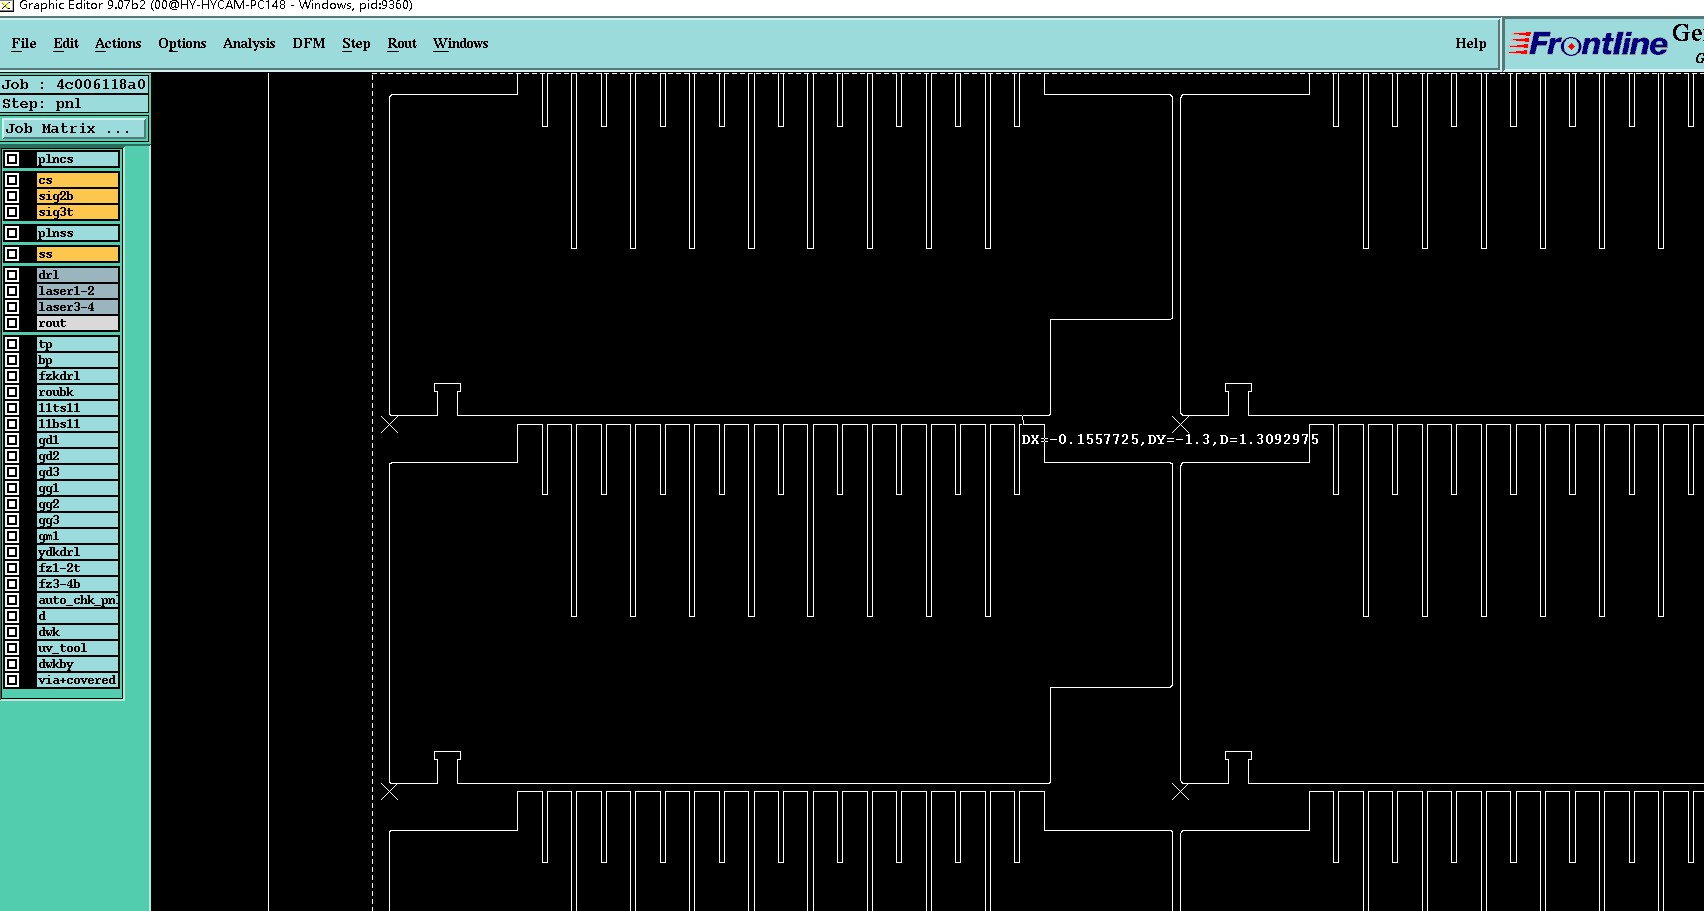Viewport: 1704px width, 911px height.
Task: Select the gd3 layer name
Action: (x=78, y=472)
